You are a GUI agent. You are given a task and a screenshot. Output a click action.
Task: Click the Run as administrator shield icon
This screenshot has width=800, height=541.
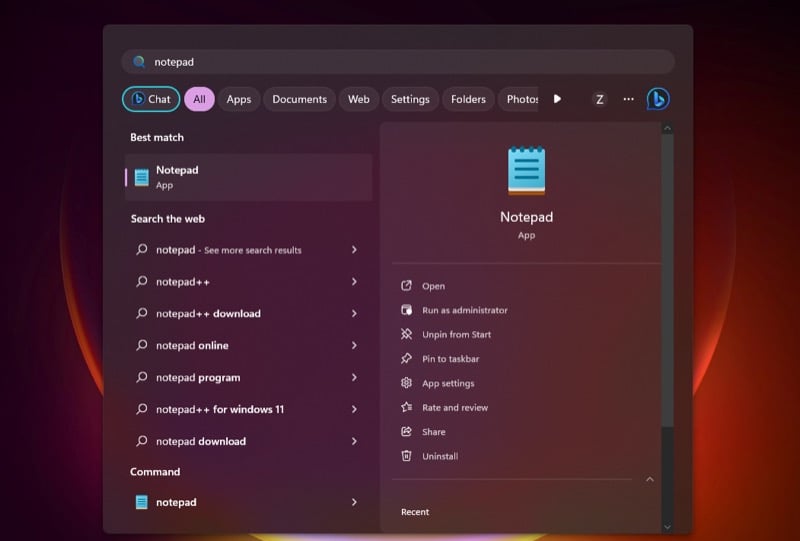406,310
